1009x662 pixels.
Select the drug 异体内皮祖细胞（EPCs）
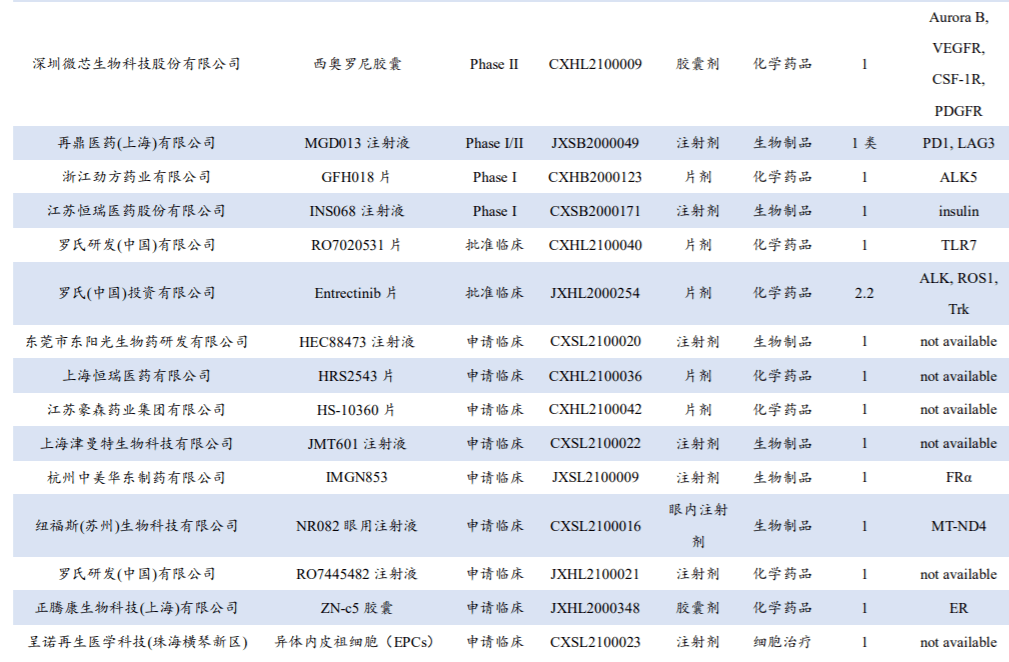[356, 642]
